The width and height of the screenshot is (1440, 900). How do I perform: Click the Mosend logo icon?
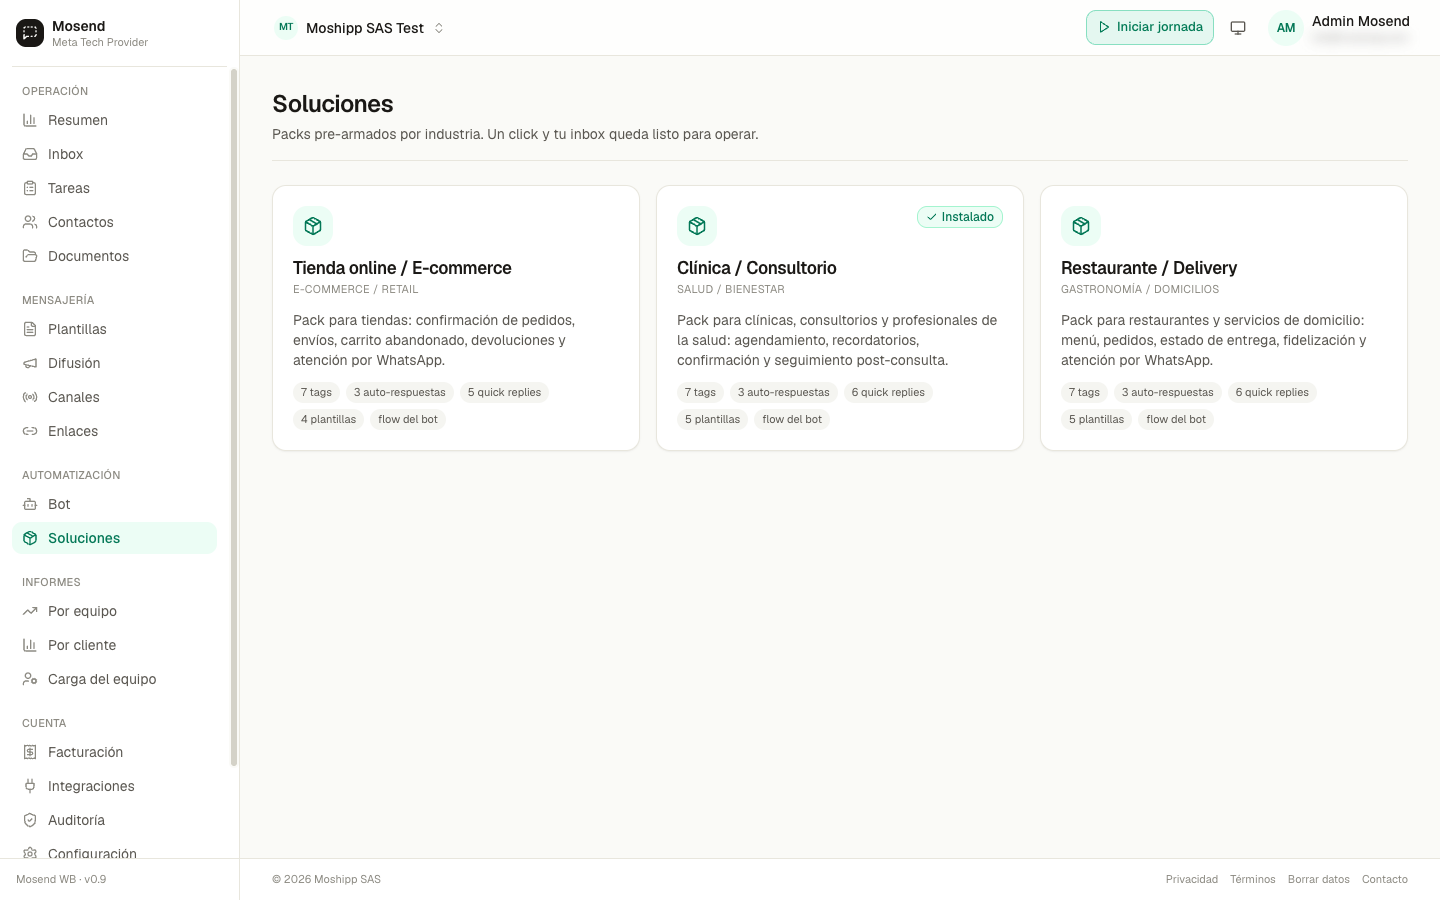[30, 33]
